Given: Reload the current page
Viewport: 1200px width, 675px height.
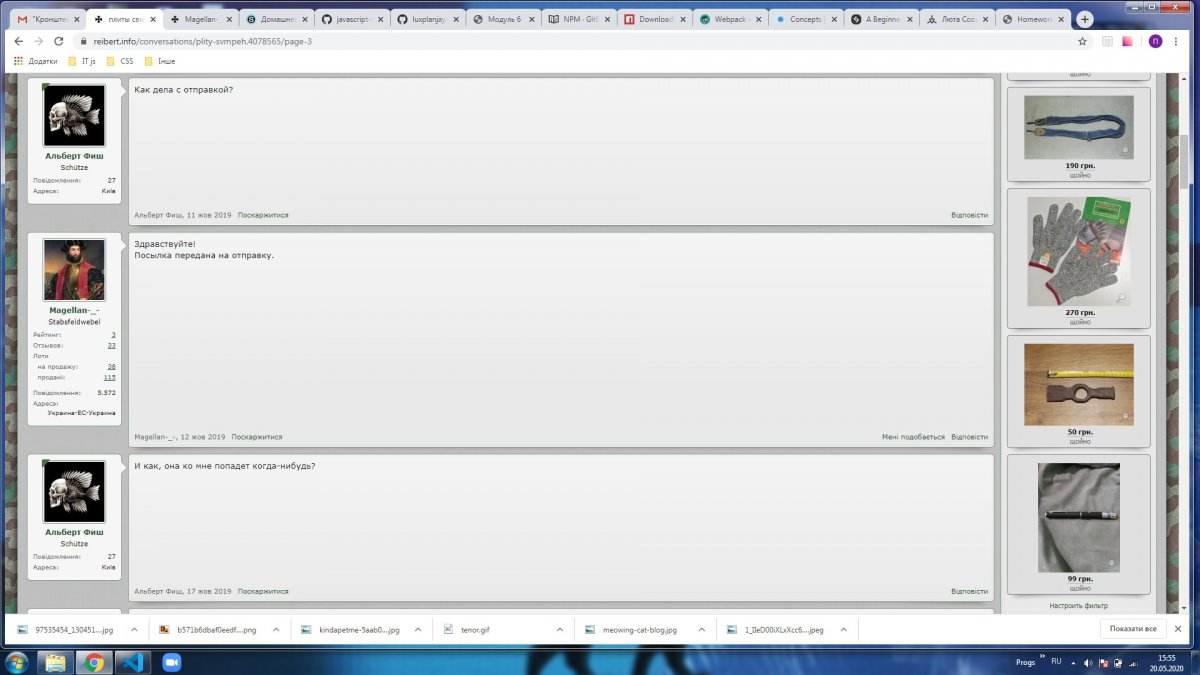Looking at the screenshot, I should (57, 41).
